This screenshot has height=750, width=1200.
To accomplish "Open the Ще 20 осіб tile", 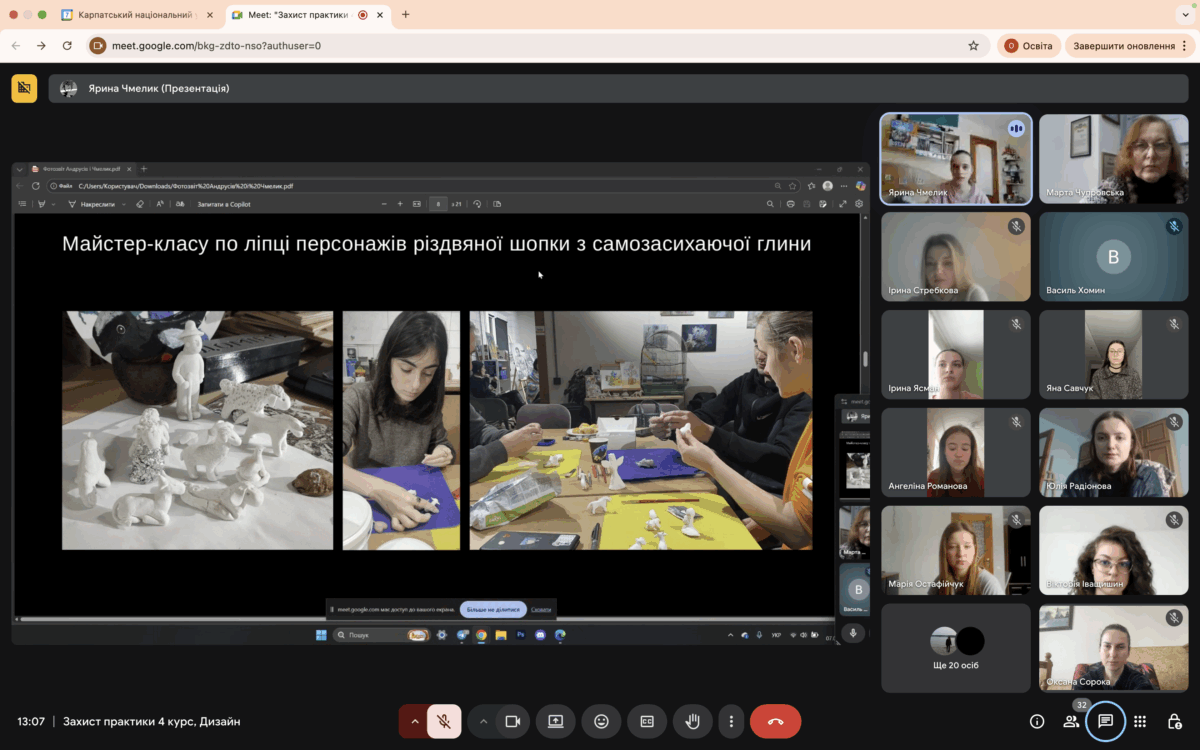I will pyautogui.click(x=956, y=647).
